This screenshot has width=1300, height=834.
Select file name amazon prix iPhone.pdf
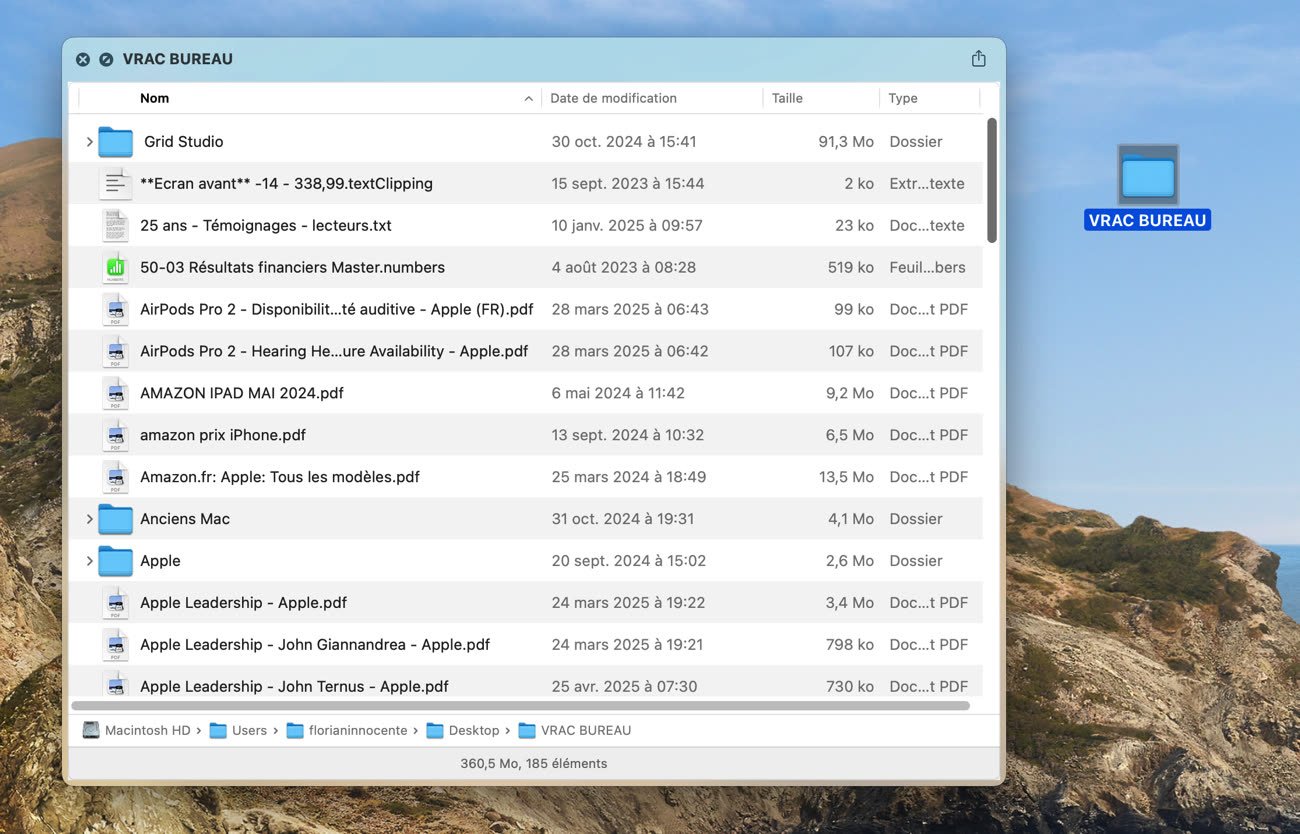223,436
